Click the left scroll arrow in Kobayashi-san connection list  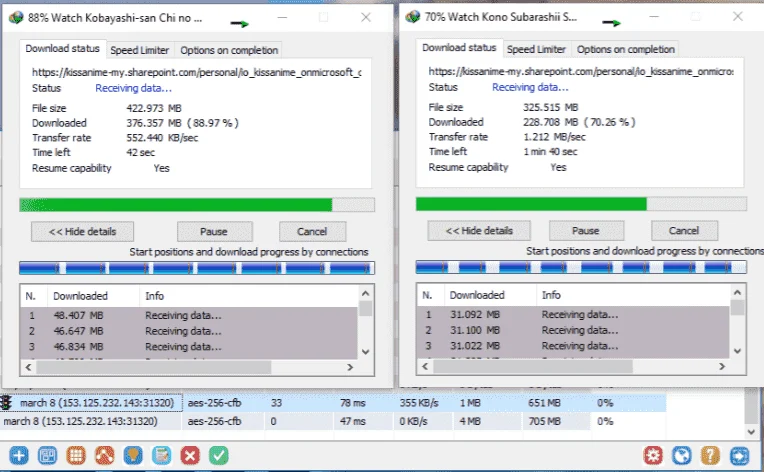point(28,367)
